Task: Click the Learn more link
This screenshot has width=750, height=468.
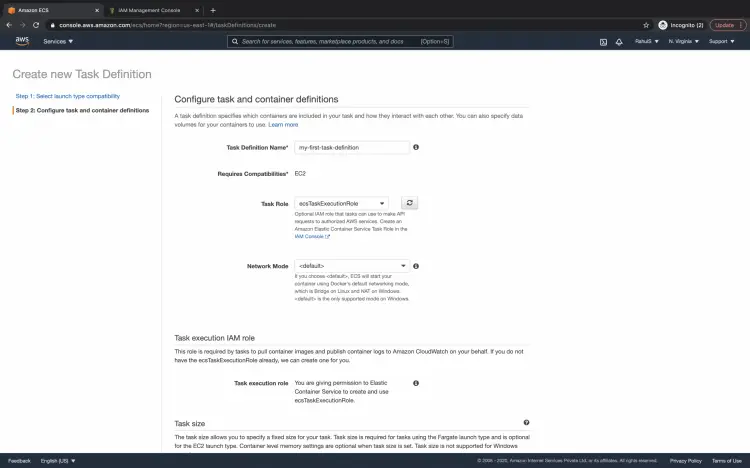Action: coord(283,124)
